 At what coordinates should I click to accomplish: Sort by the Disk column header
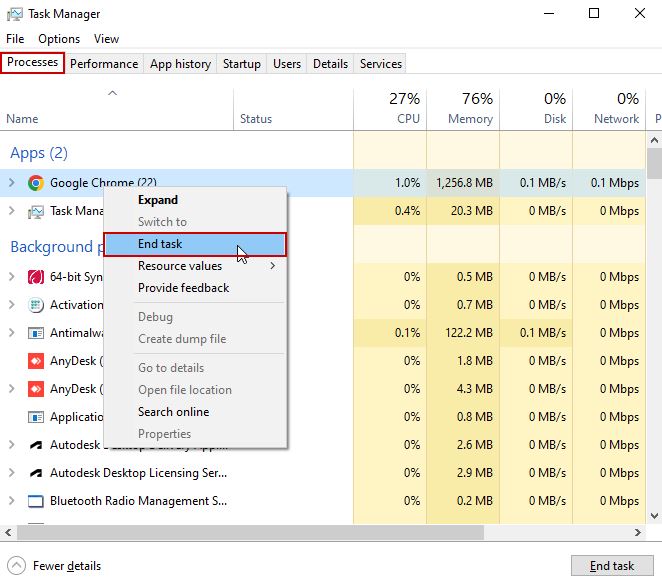coord(536,109)
